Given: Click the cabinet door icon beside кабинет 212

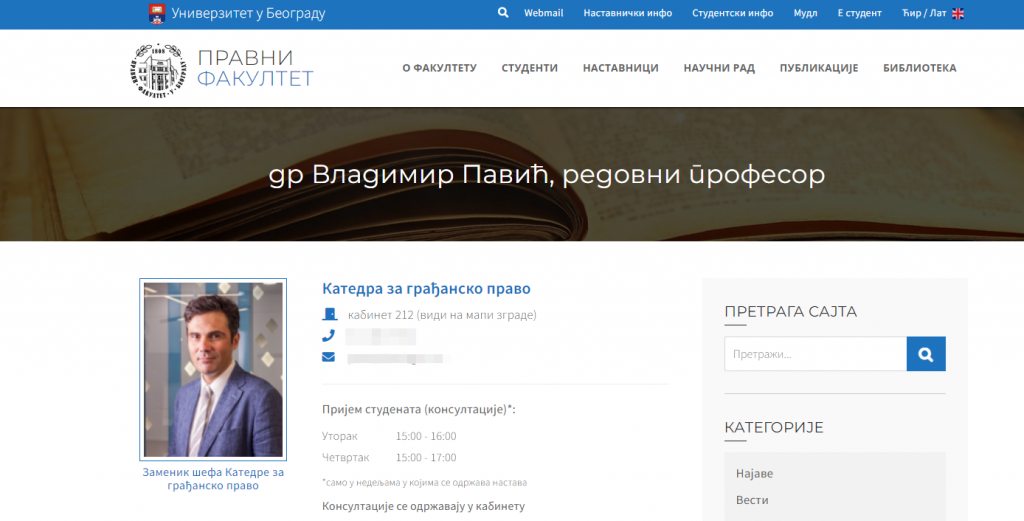Looking at the screenshot, I should tap(328, 315).
